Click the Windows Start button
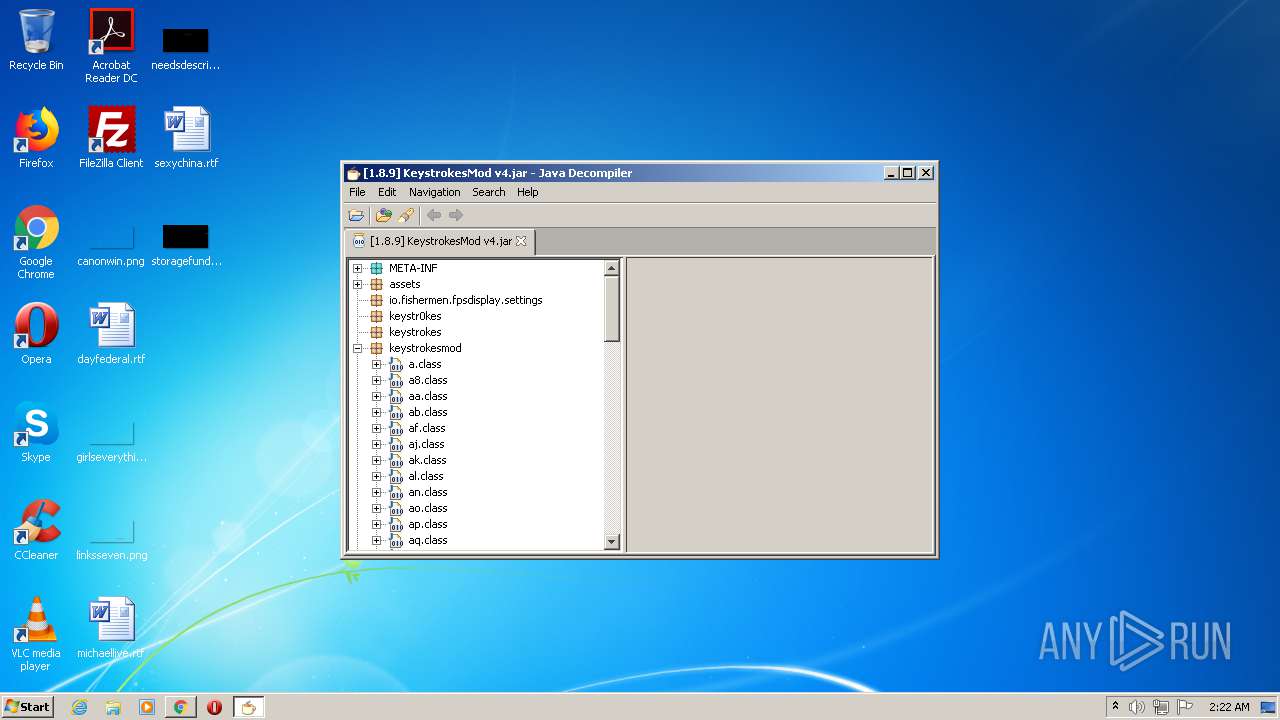Image resolution: width=1280 pixels, height=720 pixels. (x=27, y=707)
